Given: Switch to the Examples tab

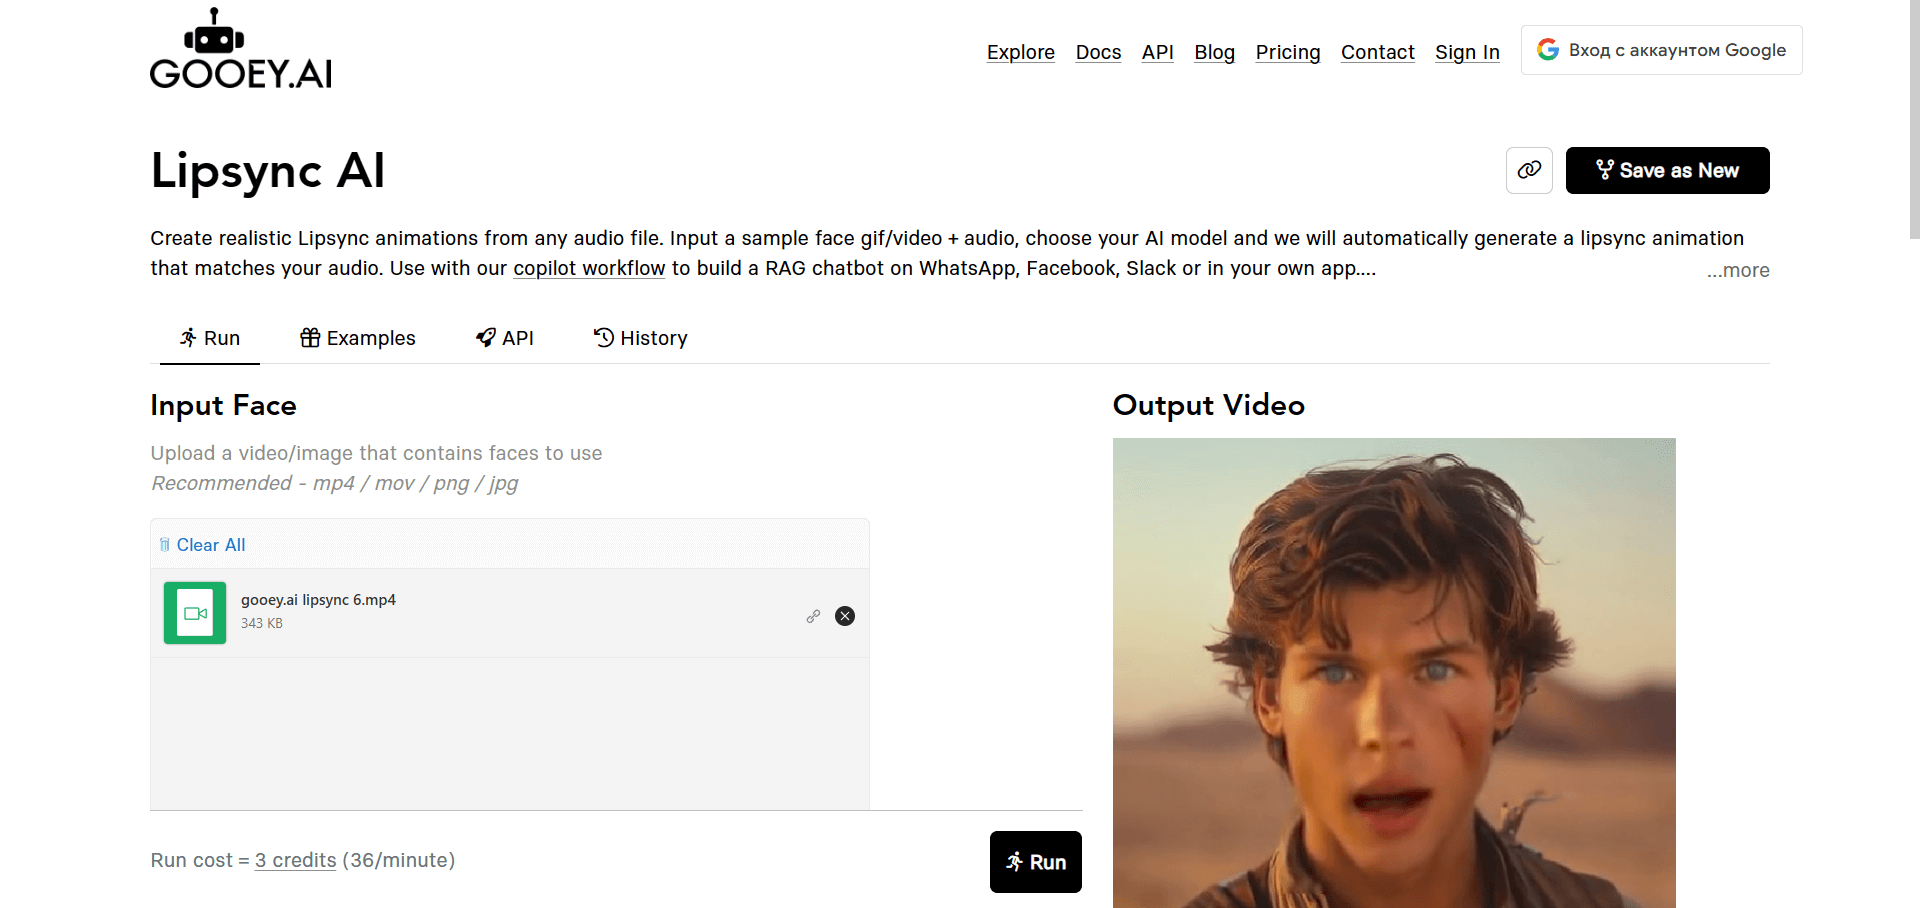Looking at the screenshot, I should (x=358, y=338).
